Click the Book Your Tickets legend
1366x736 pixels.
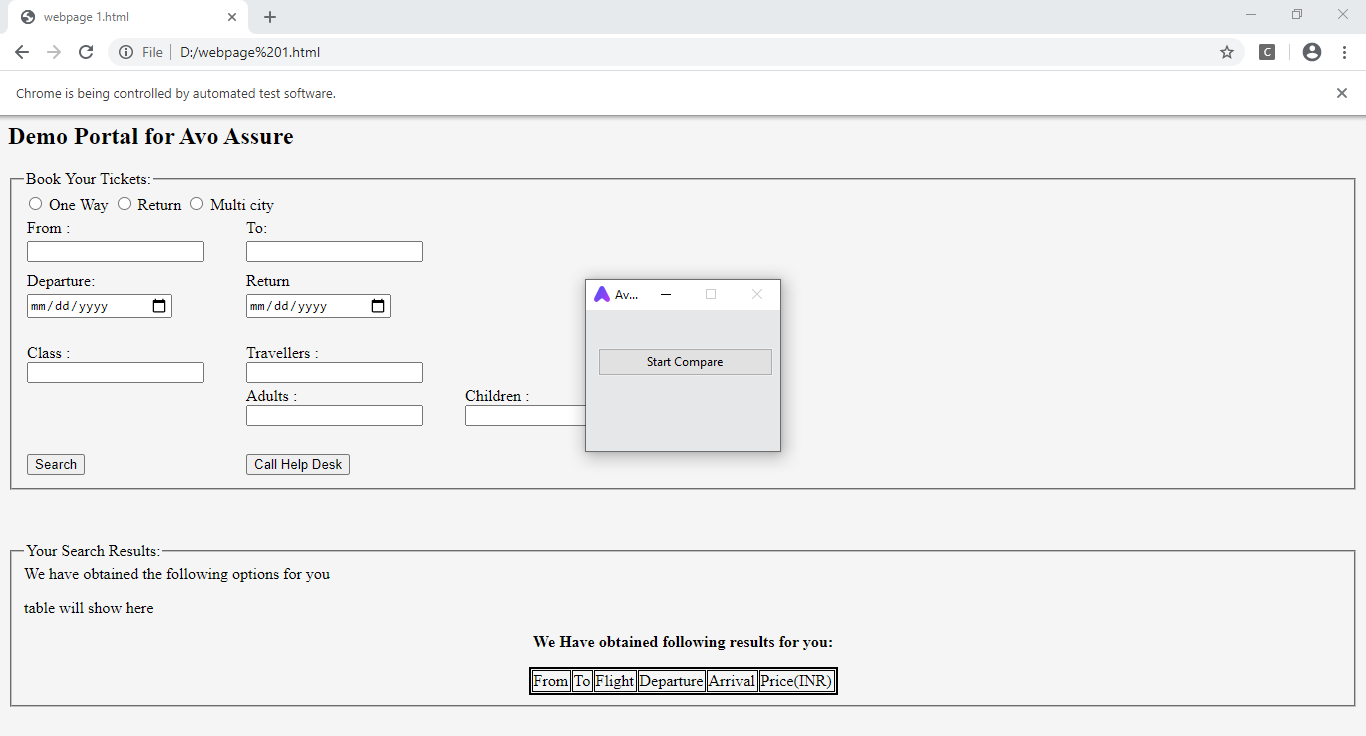88,179
